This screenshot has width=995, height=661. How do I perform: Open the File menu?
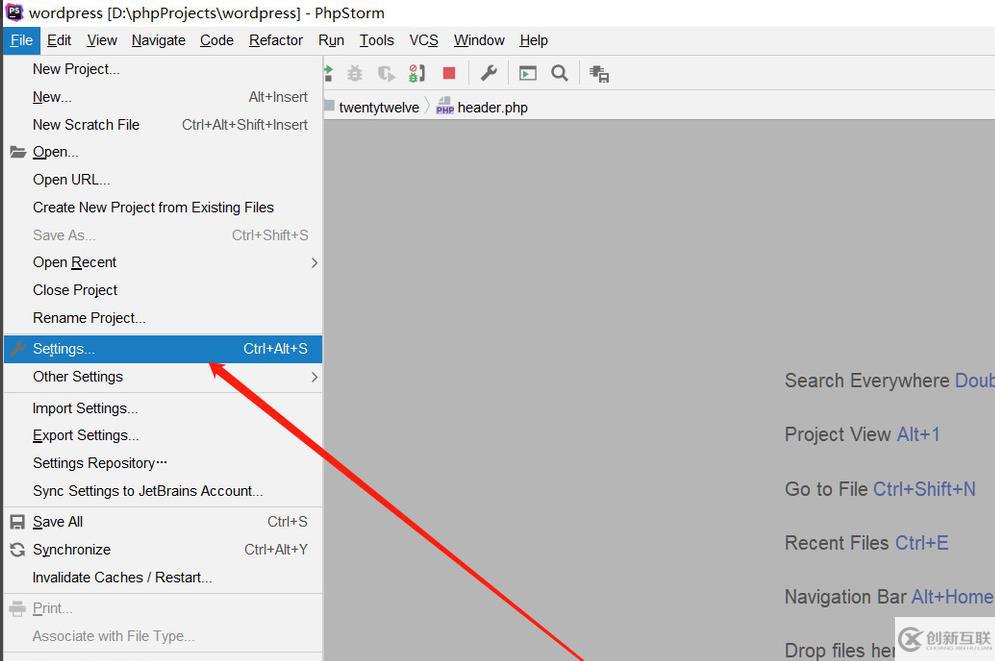pos(22,41)
